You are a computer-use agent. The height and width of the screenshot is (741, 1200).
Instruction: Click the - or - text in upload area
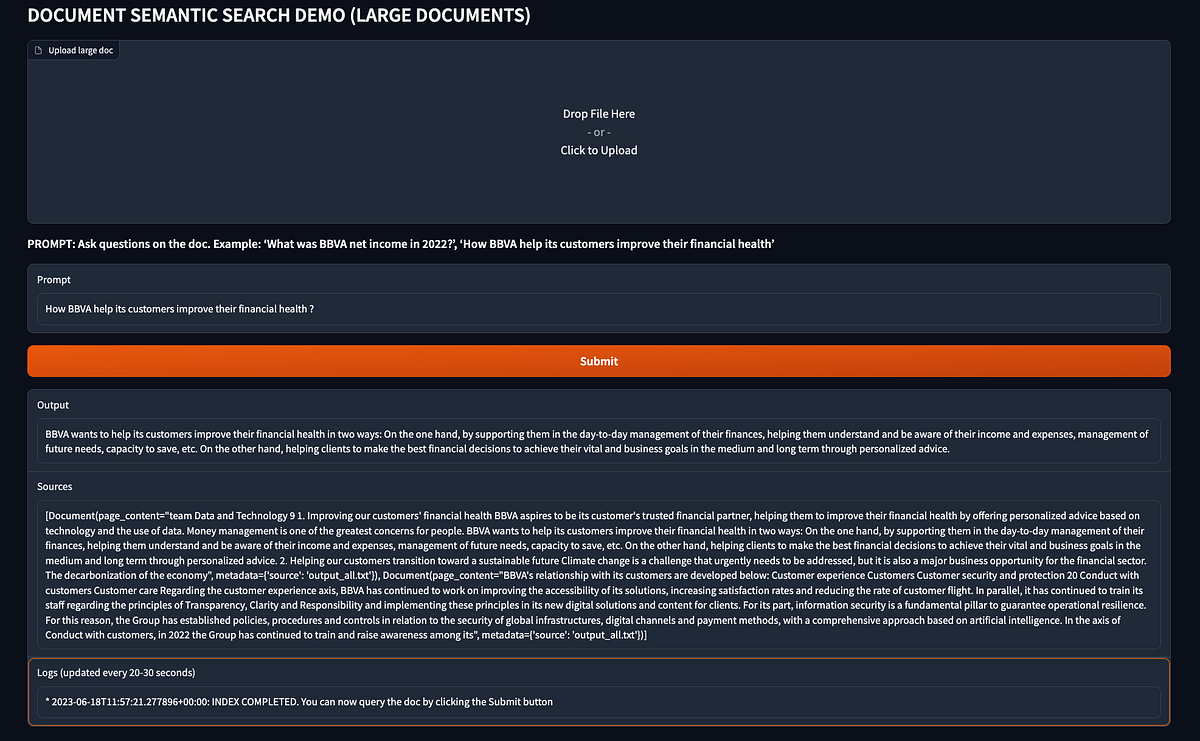click(x=598, y=131)
